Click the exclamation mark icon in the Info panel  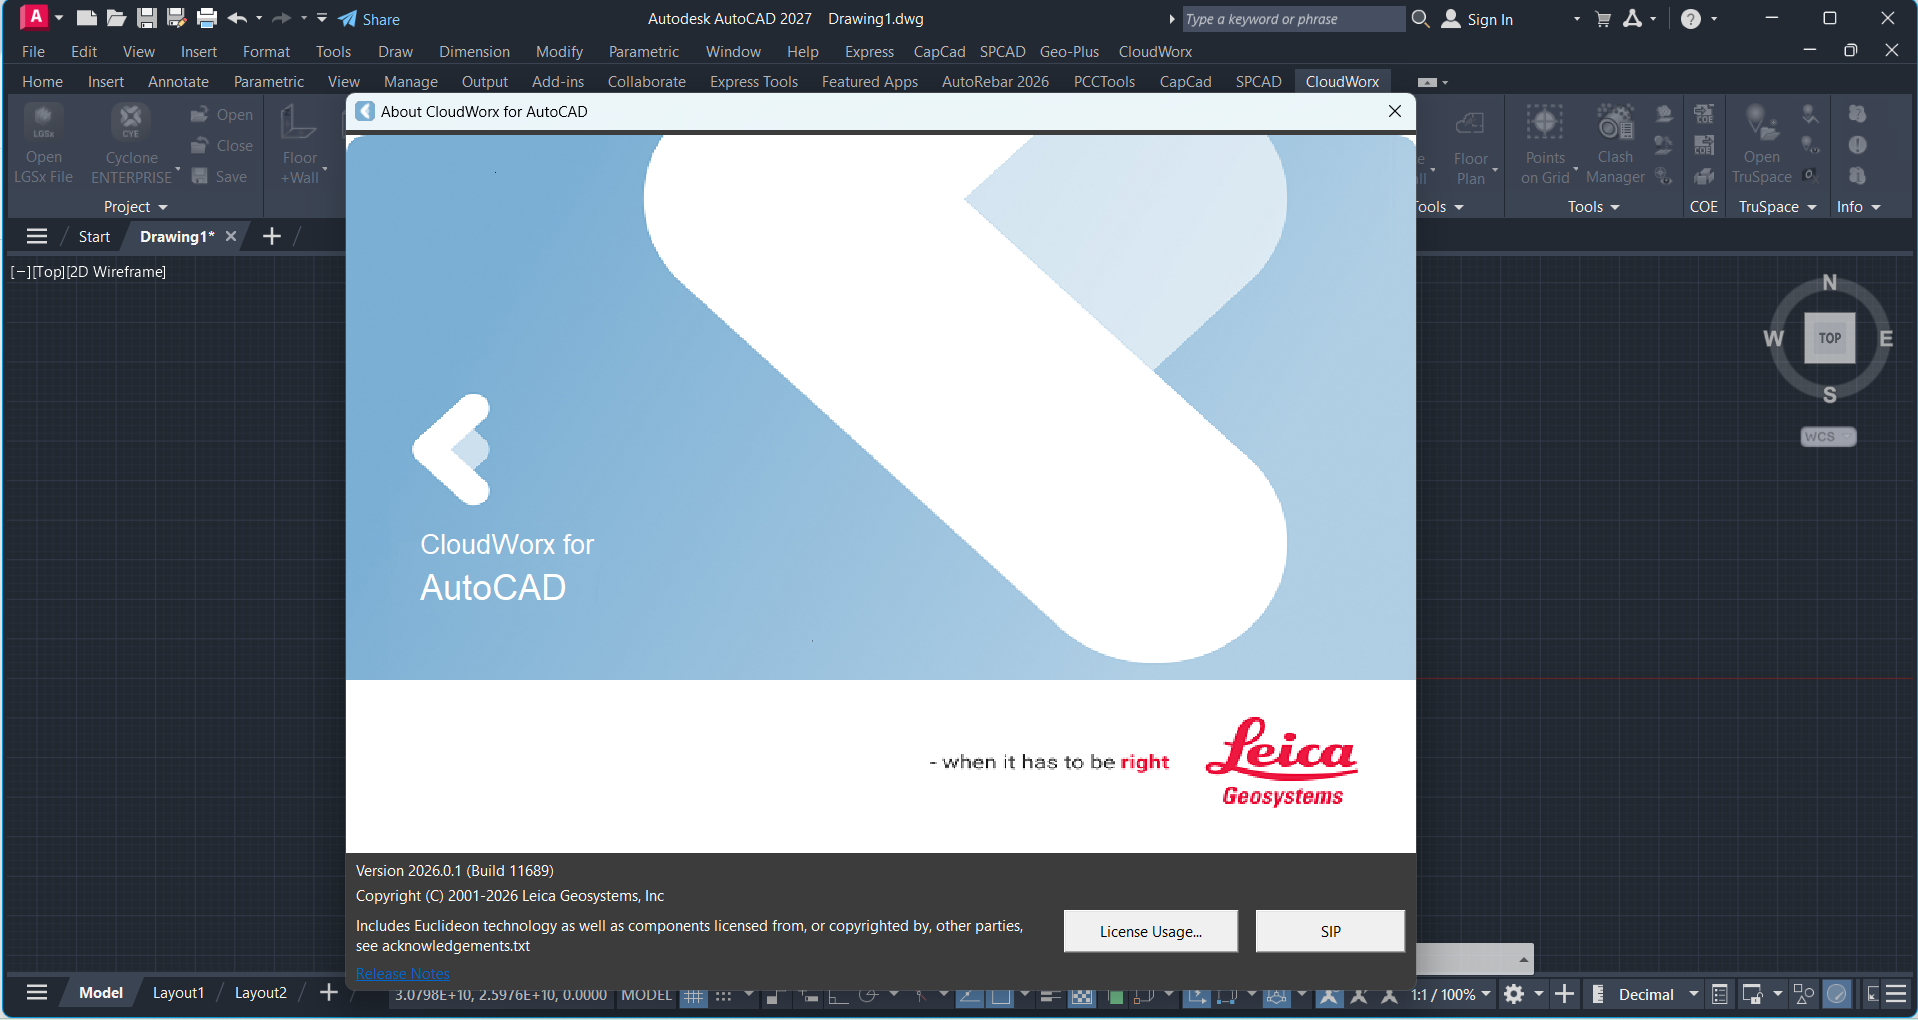coord(1857,145)
